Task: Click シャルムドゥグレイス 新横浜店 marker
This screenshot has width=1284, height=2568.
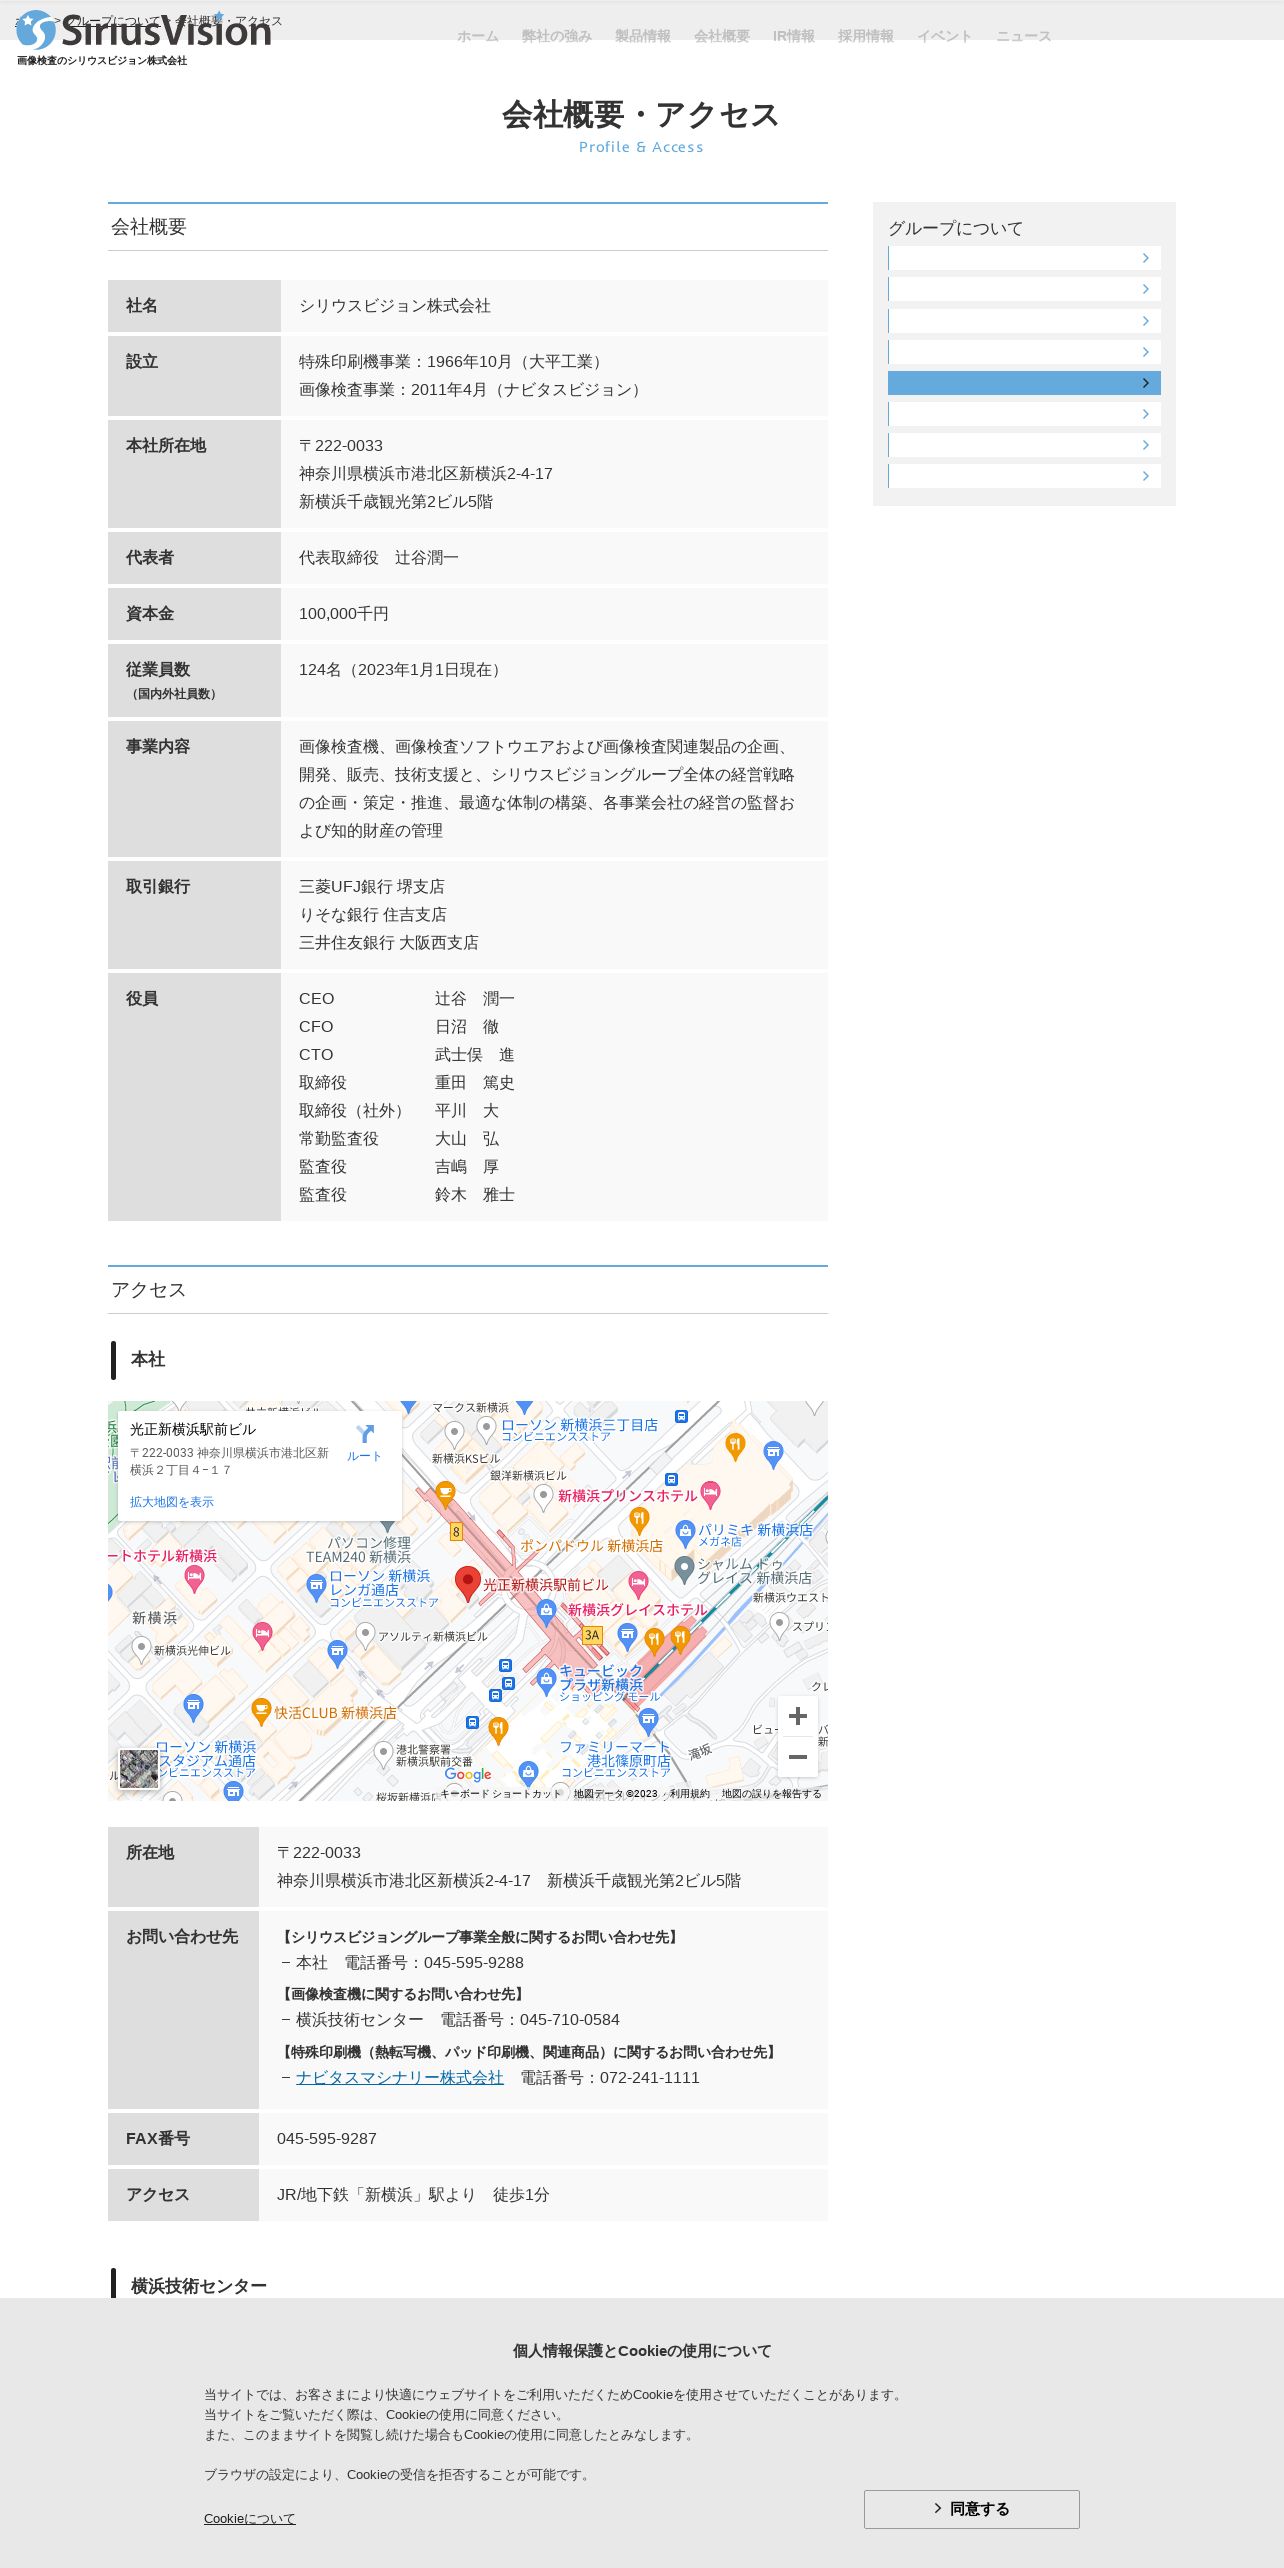Action: 684,1569
